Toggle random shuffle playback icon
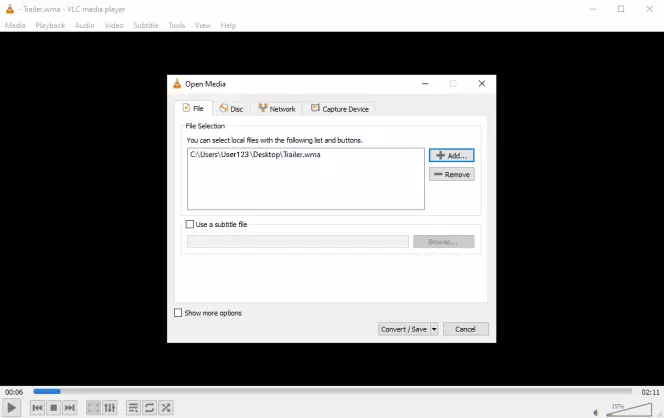Viewport: 664px width, 418px height. (x=166, y=408)
